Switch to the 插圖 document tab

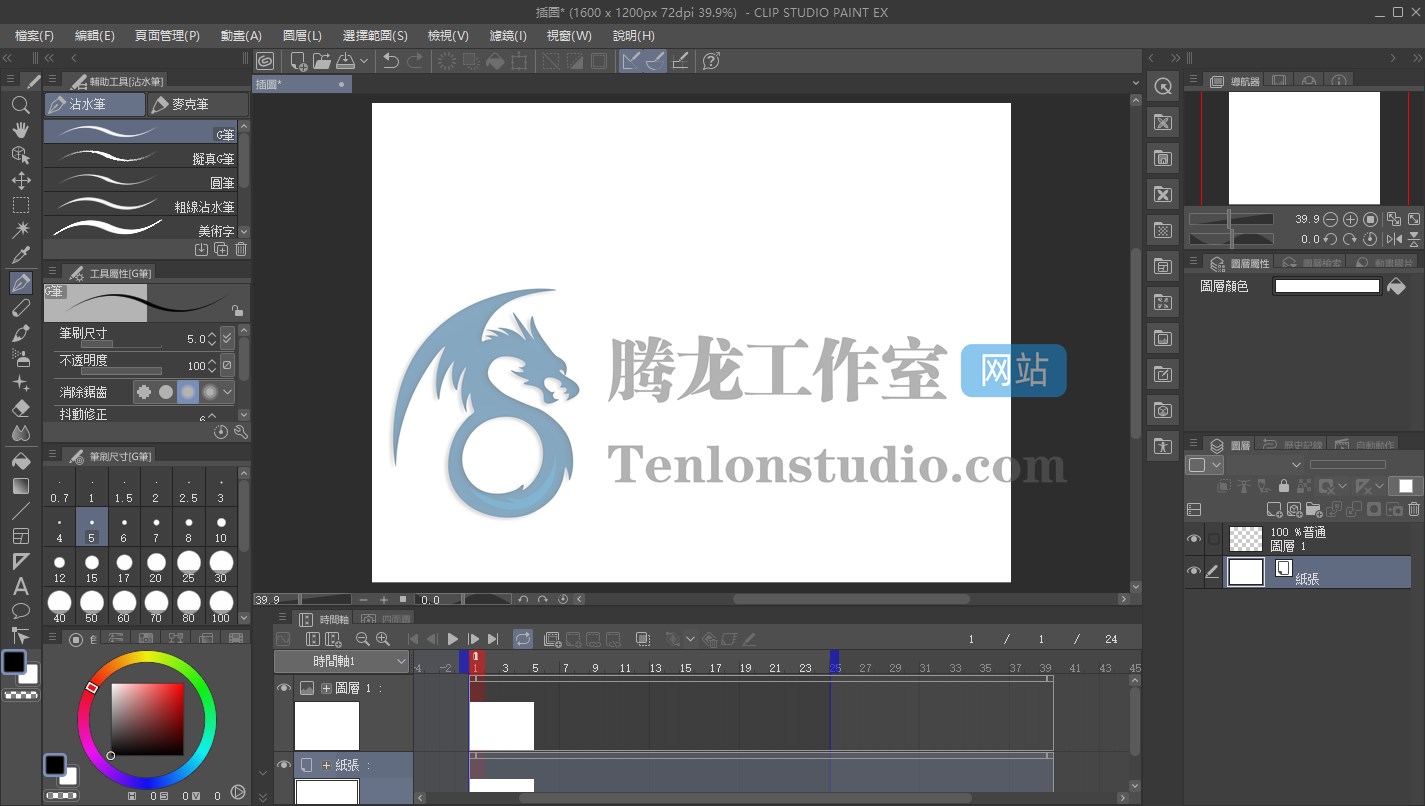(x=301, y=84)
